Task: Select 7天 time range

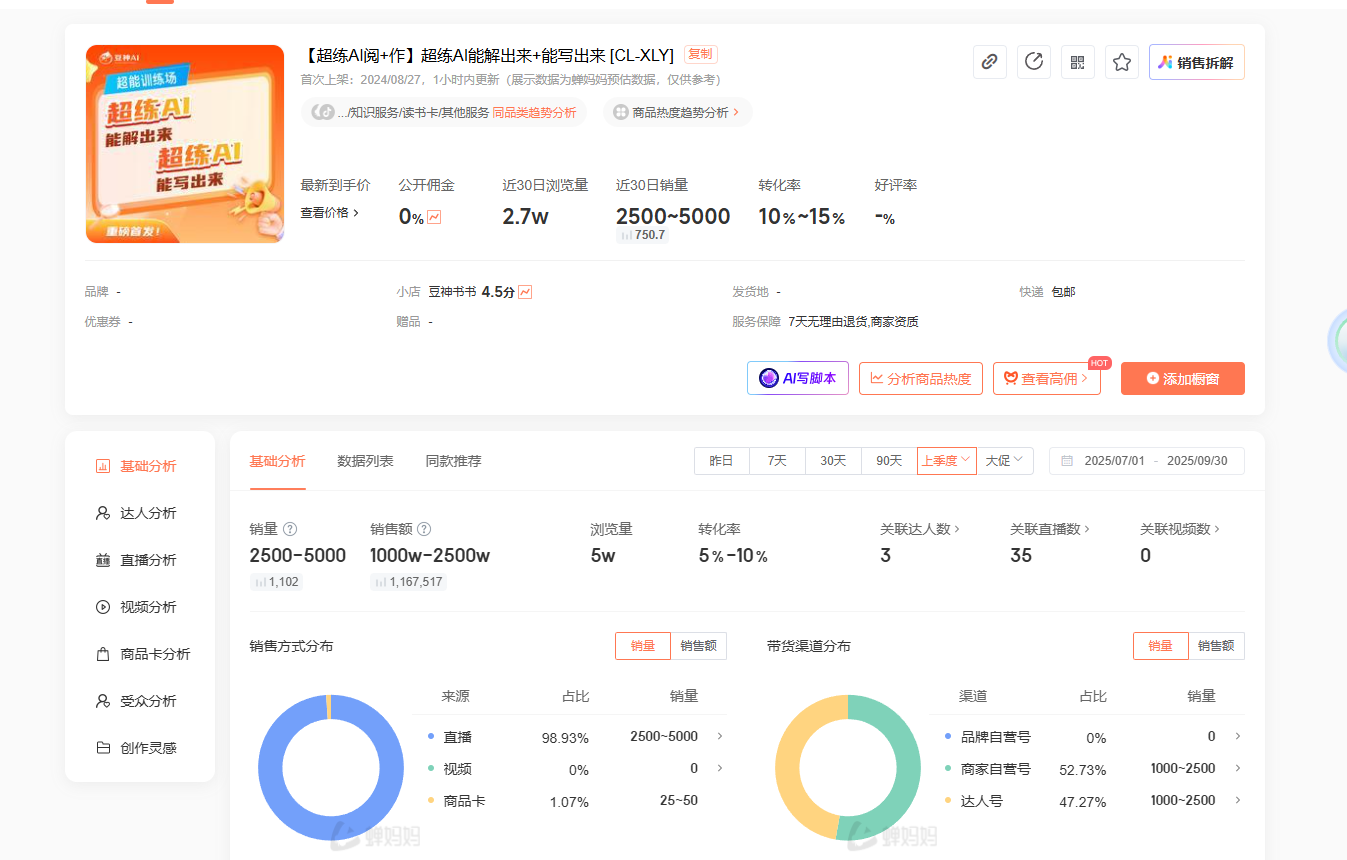Action: tap(777, 461)
